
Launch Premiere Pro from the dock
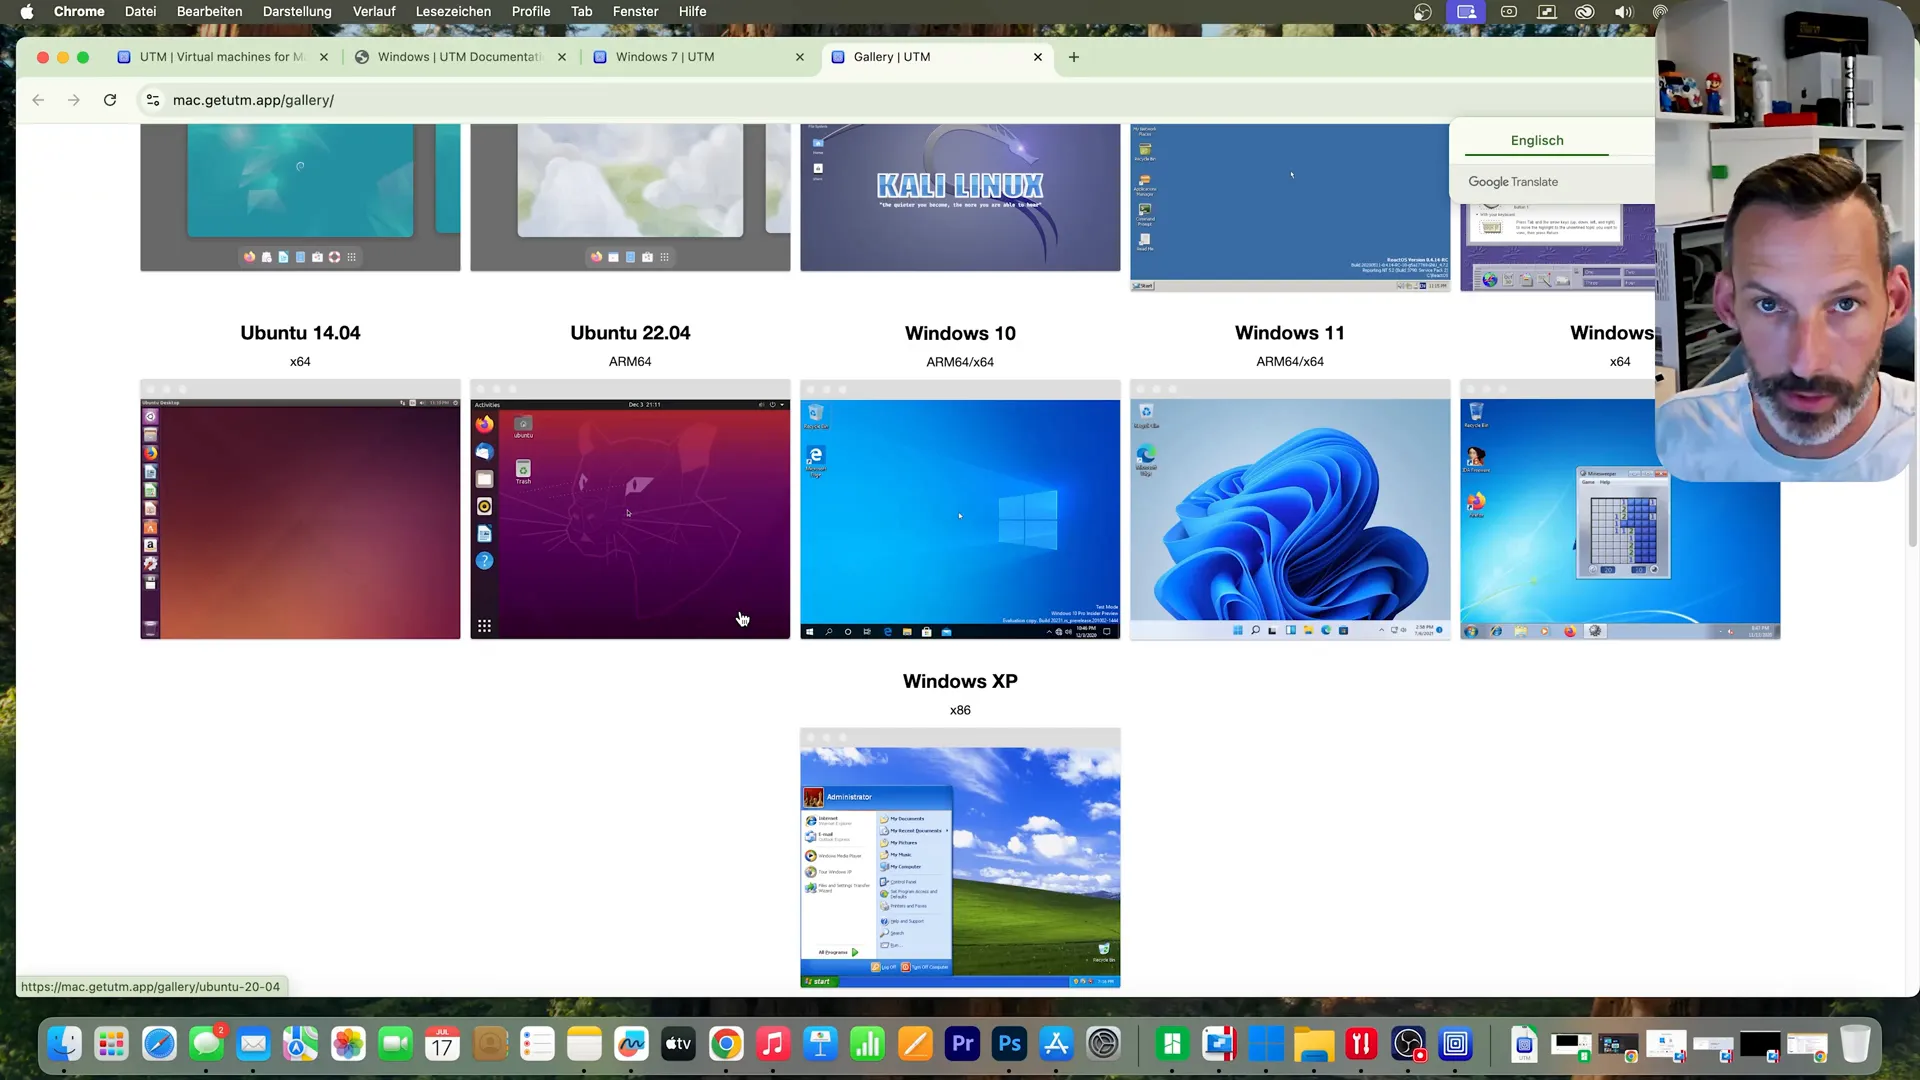962,1045
